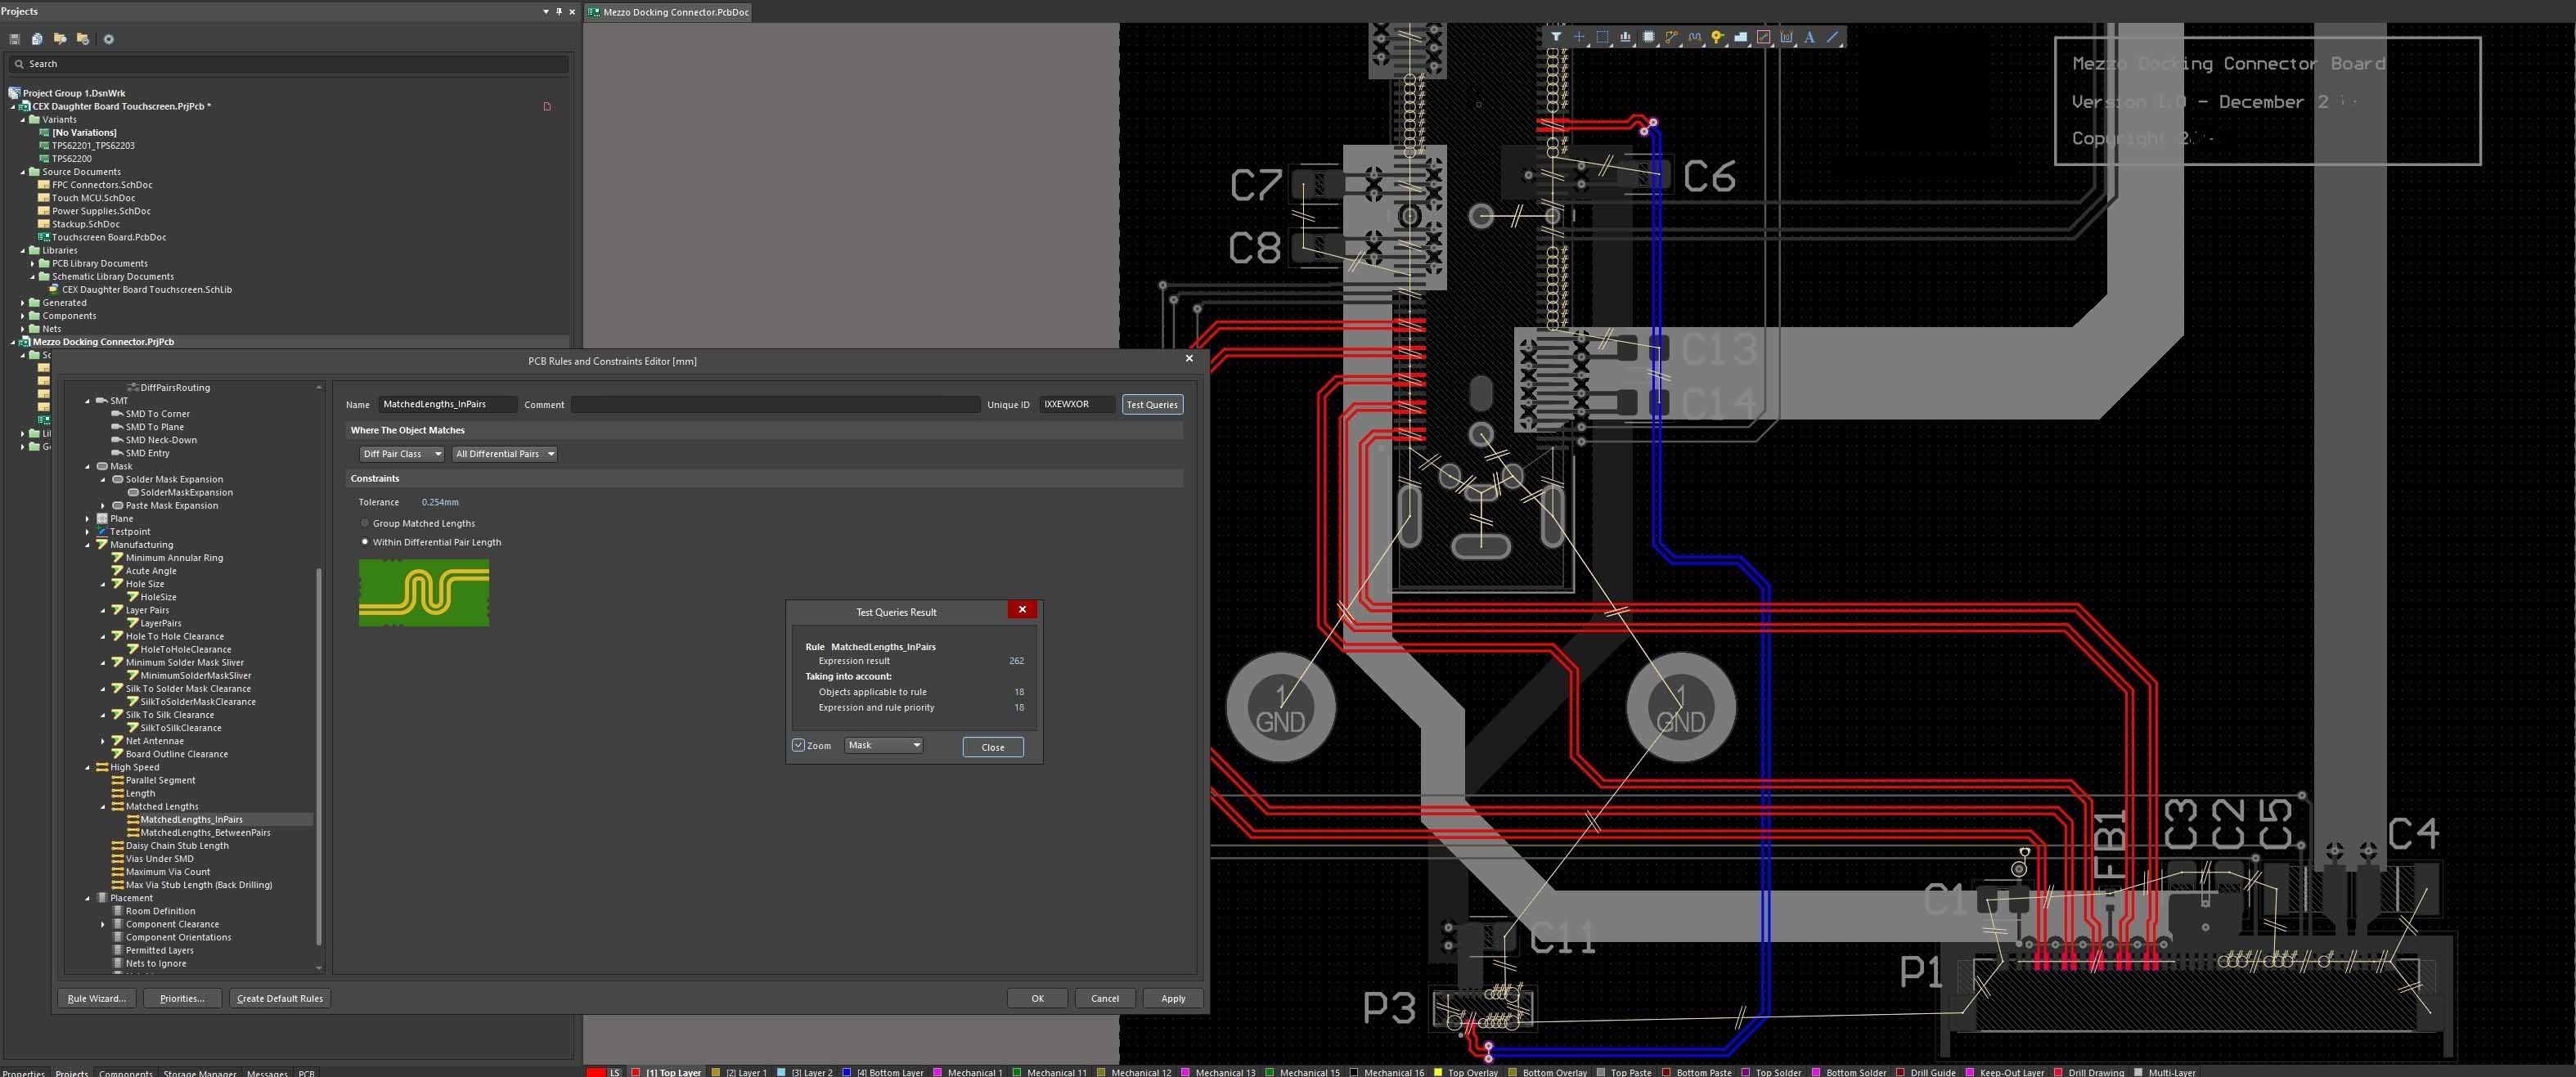Click the place line tool icon
2576x1077 pixels.
(1833, 37)
